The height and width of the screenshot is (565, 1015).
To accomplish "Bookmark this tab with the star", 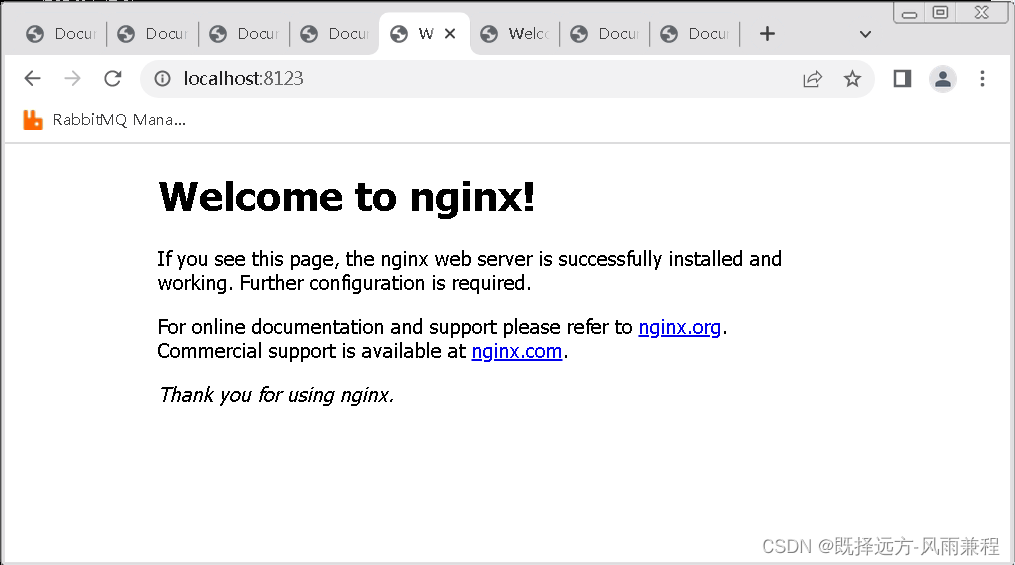I will click(853, 79).
